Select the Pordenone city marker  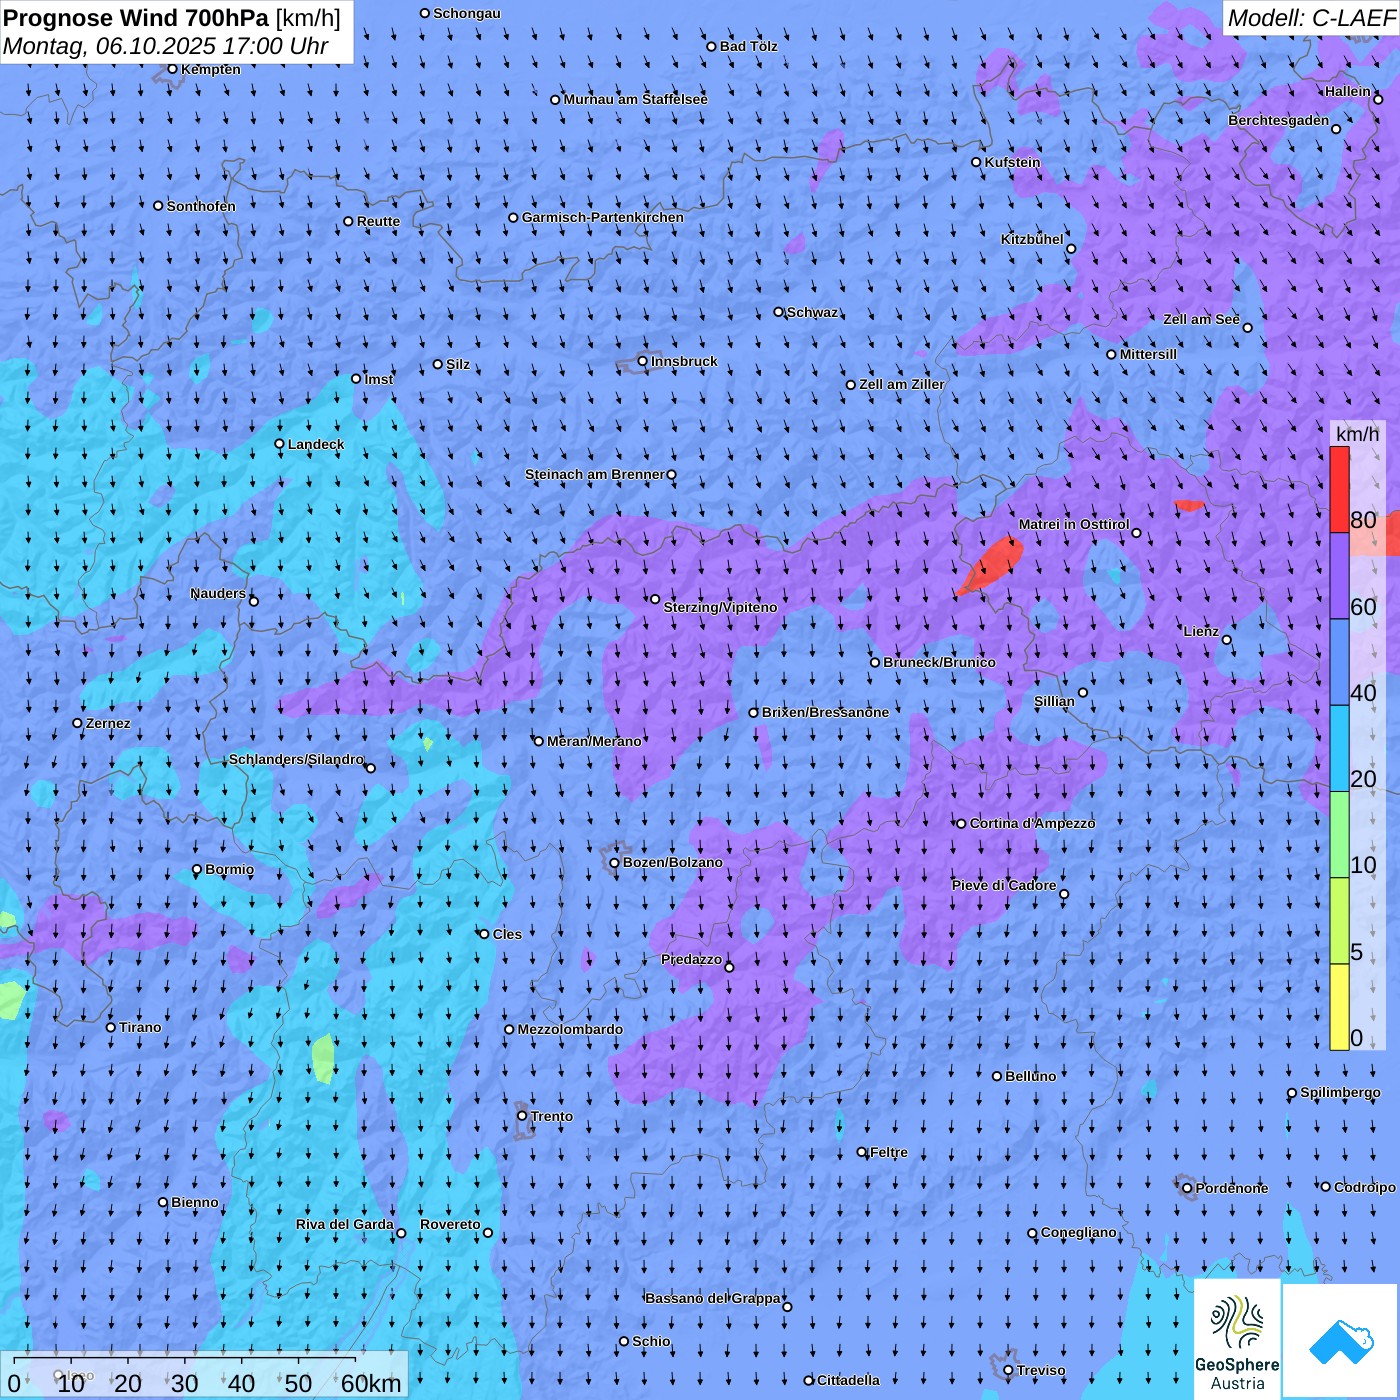click(x=1187, y=1189)
